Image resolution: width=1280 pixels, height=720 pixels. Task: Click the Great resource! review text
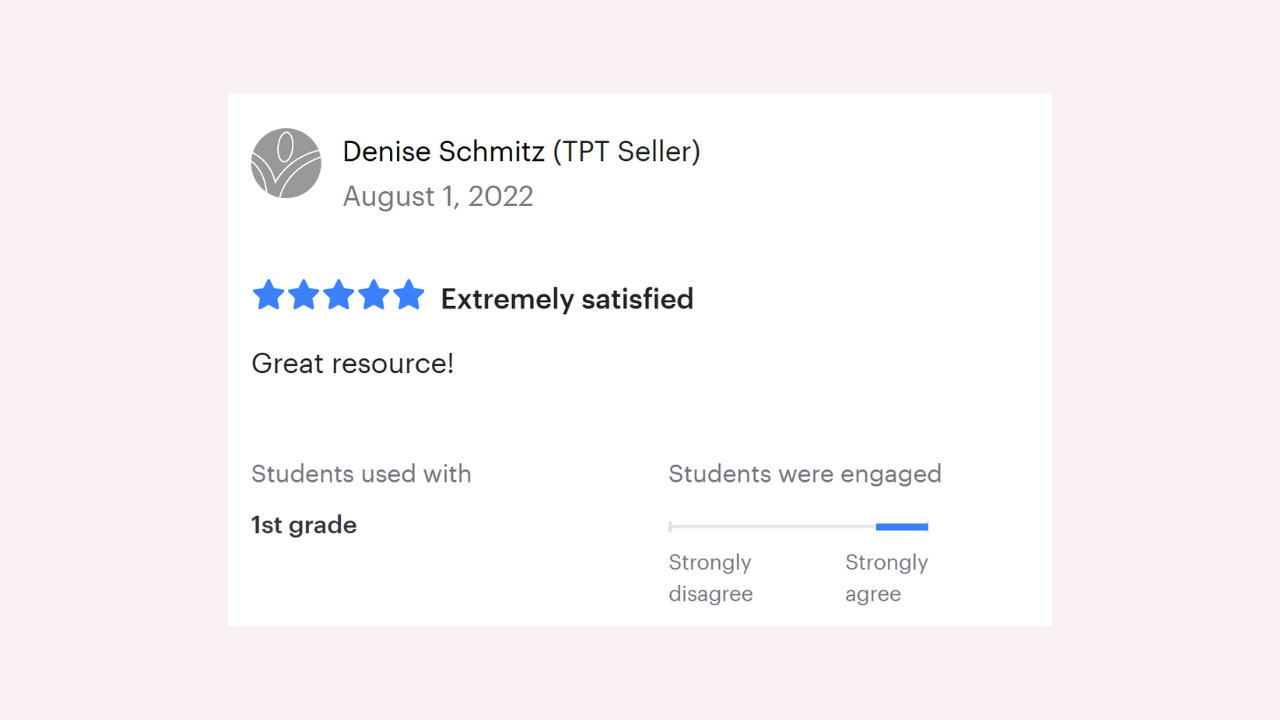352,363
